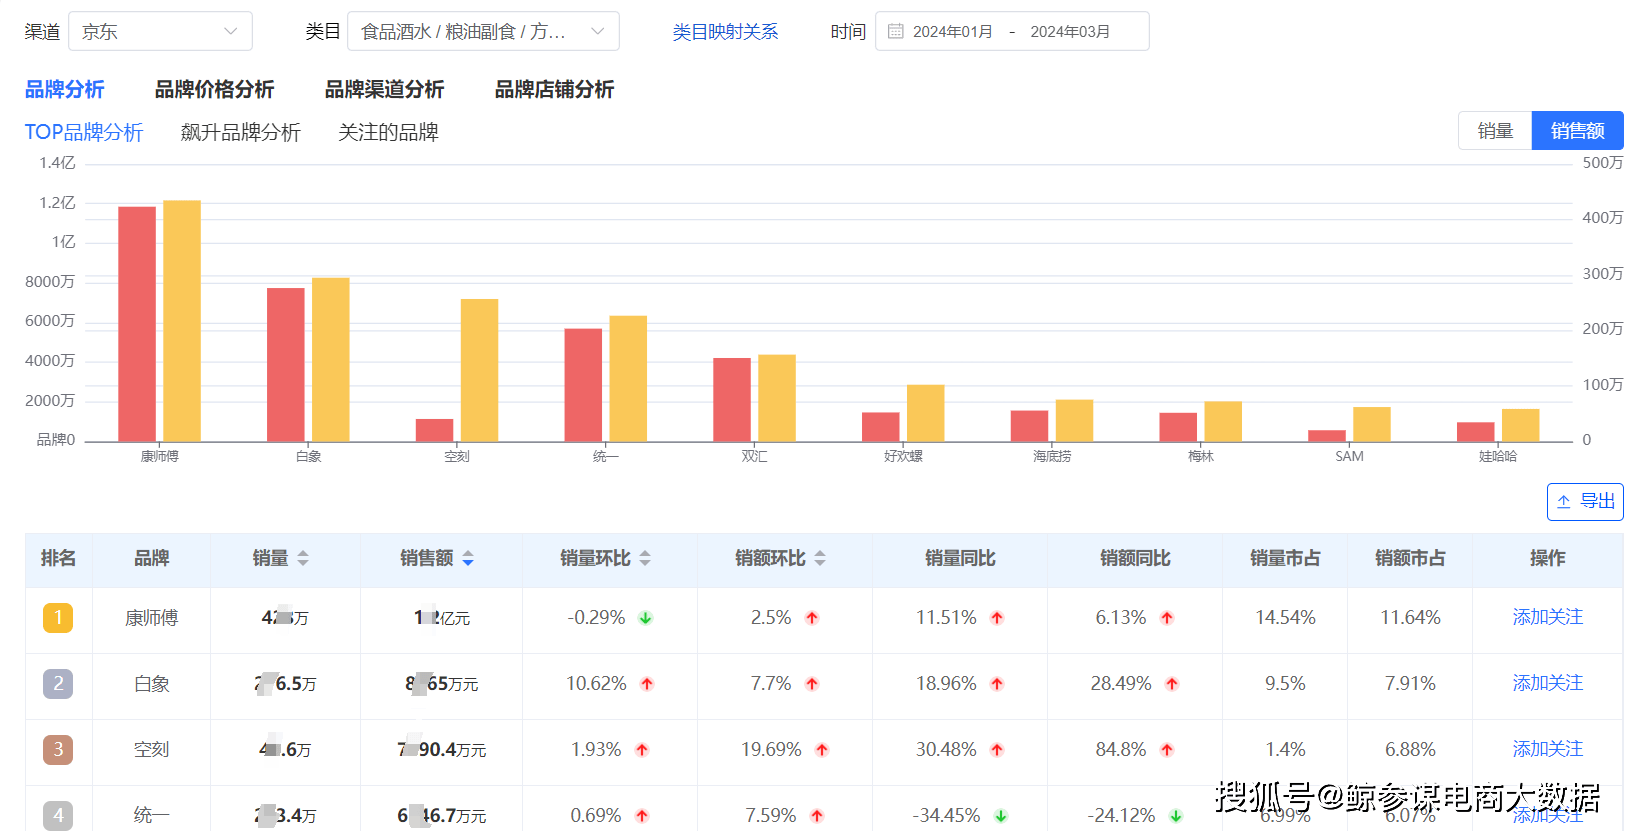
Task: Open the 类目 食品酒水 dropdown
Action: tap(483, 31)
